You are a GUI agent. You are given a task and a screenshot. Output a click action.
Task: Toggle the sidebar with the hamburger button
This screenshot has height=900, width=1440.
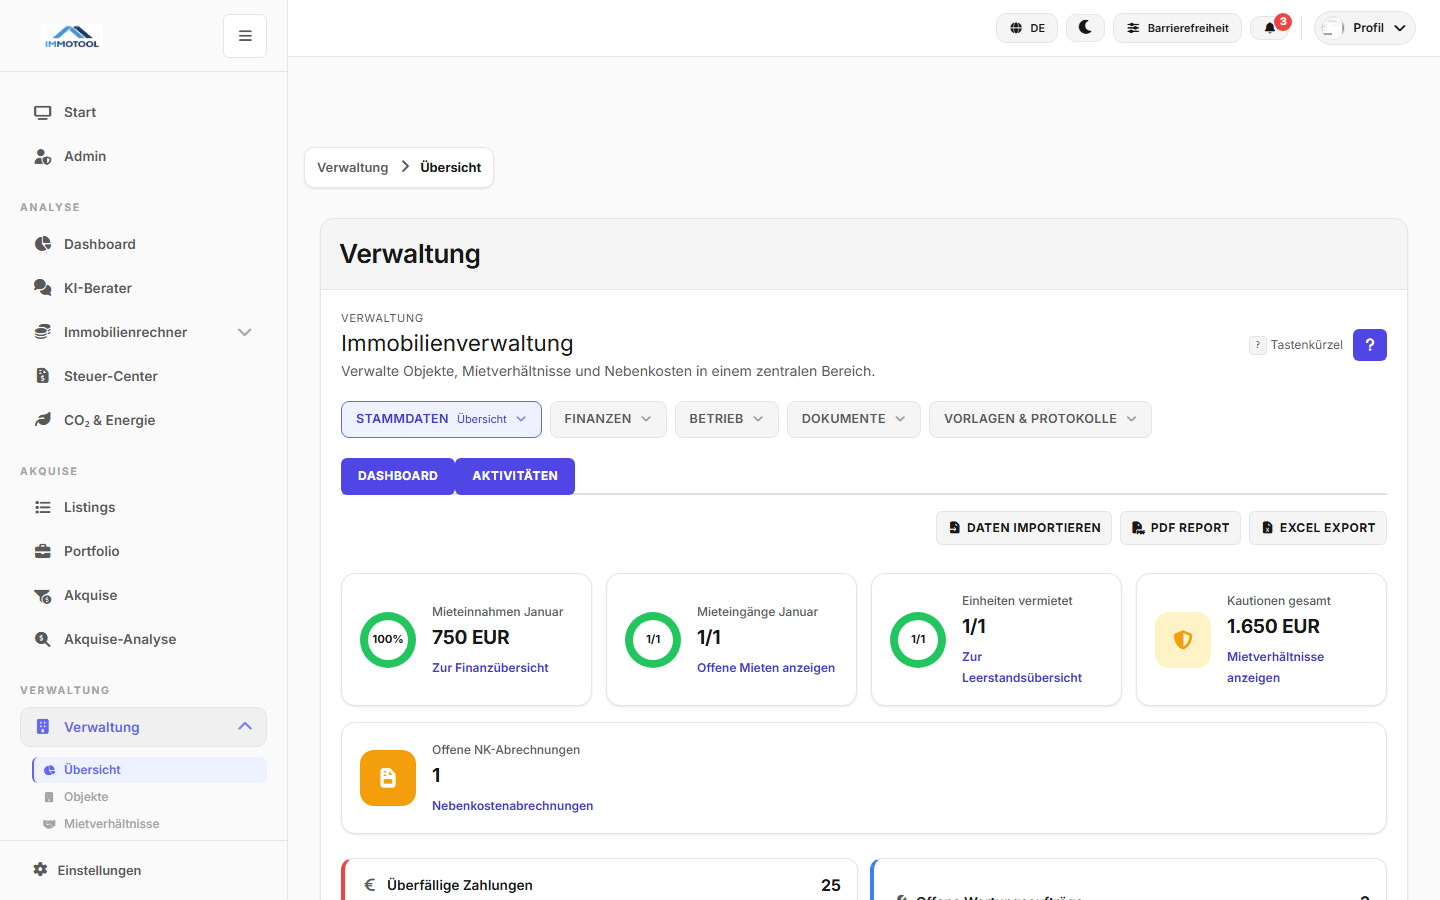[244, 35]
